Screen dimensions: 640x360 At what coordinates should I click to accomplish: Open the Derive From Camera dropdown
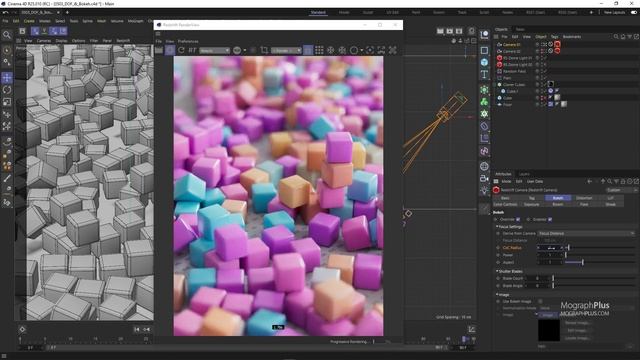(x=586, y=233)
